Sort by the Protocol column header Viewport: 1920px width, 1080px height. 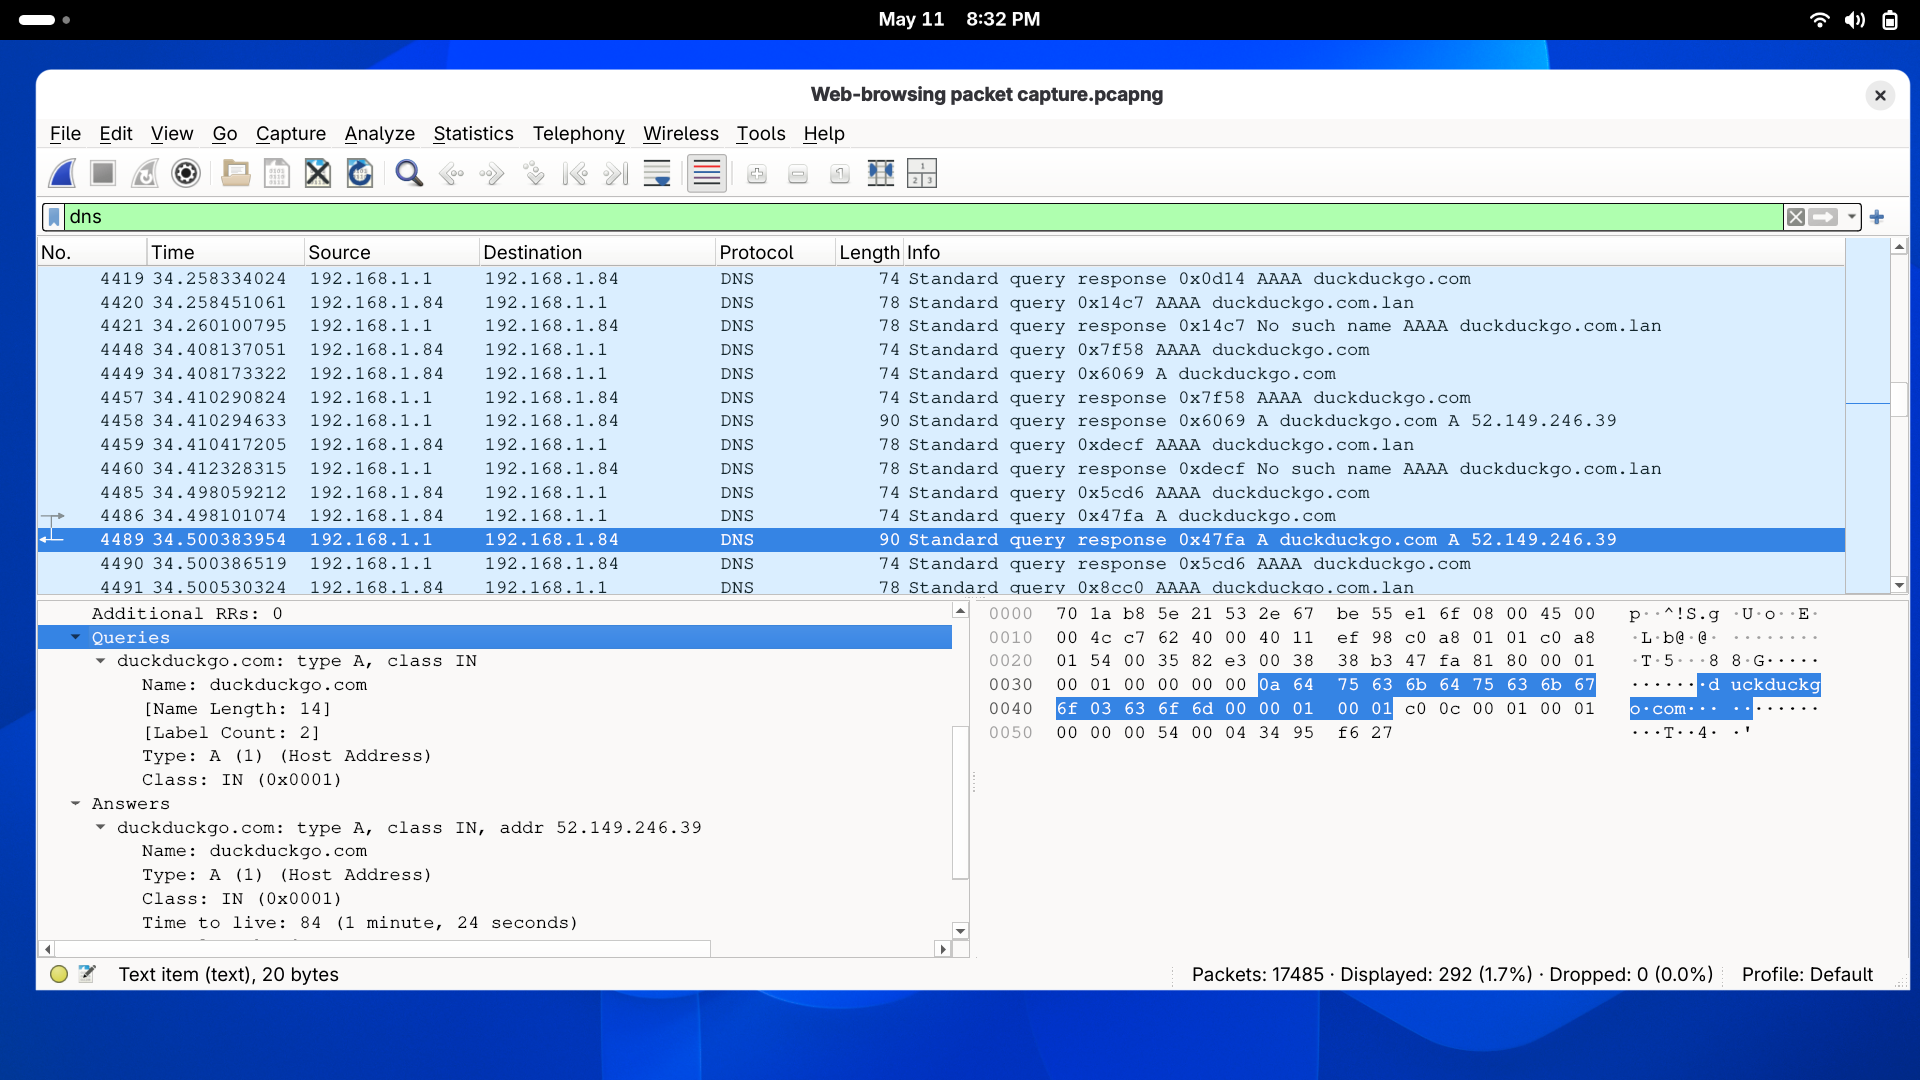(x=775, y=252)
